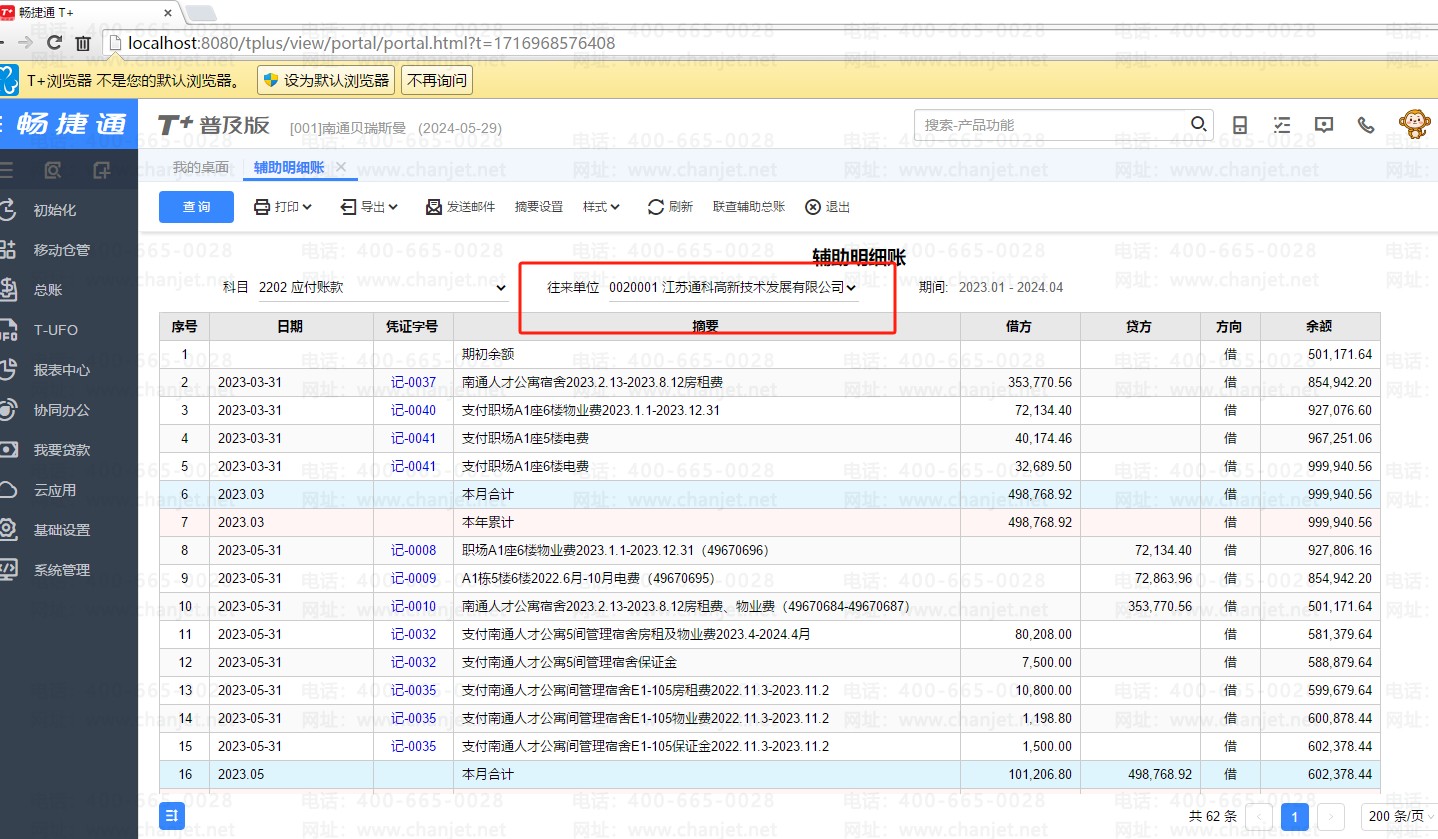Click the 移动仓管 sidebar icon

point(8,250)
